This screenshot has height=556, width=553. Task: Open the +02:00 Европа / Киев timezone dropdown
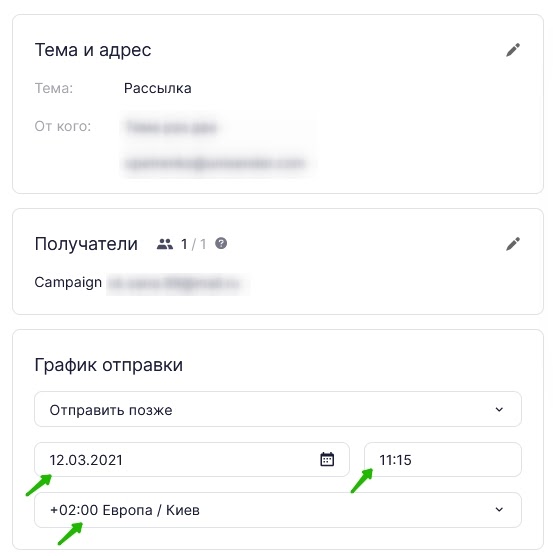pyautogui.click(x=278, y=510)
